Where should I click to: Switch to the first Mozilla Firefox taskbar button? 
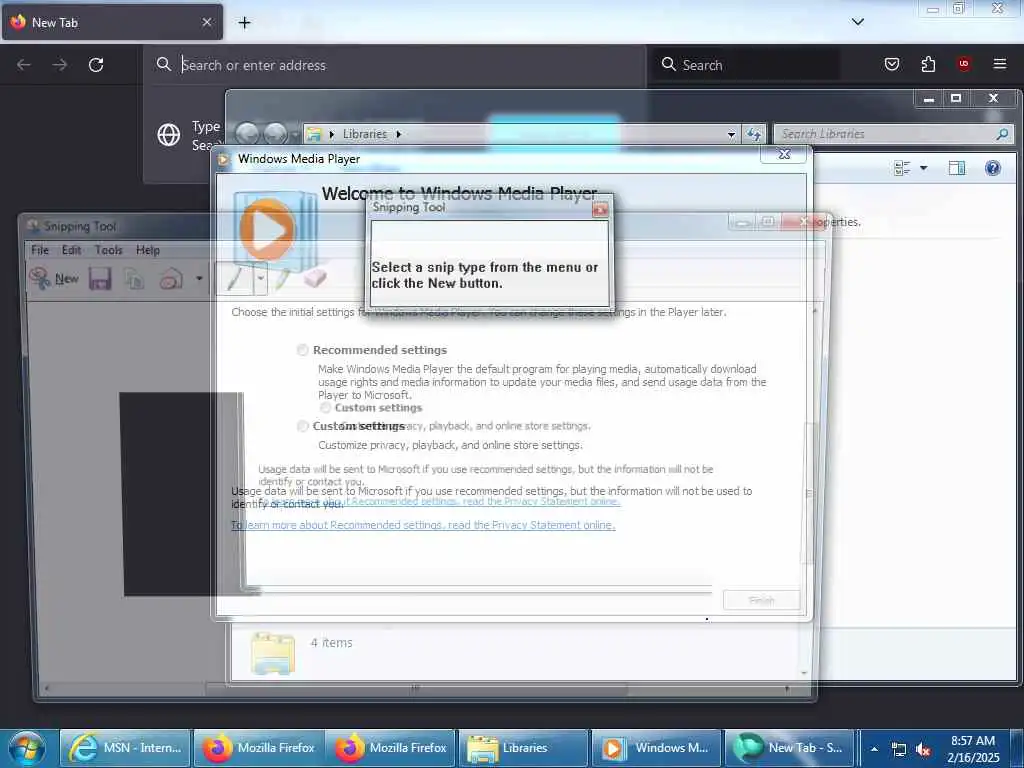pos(259,748)
